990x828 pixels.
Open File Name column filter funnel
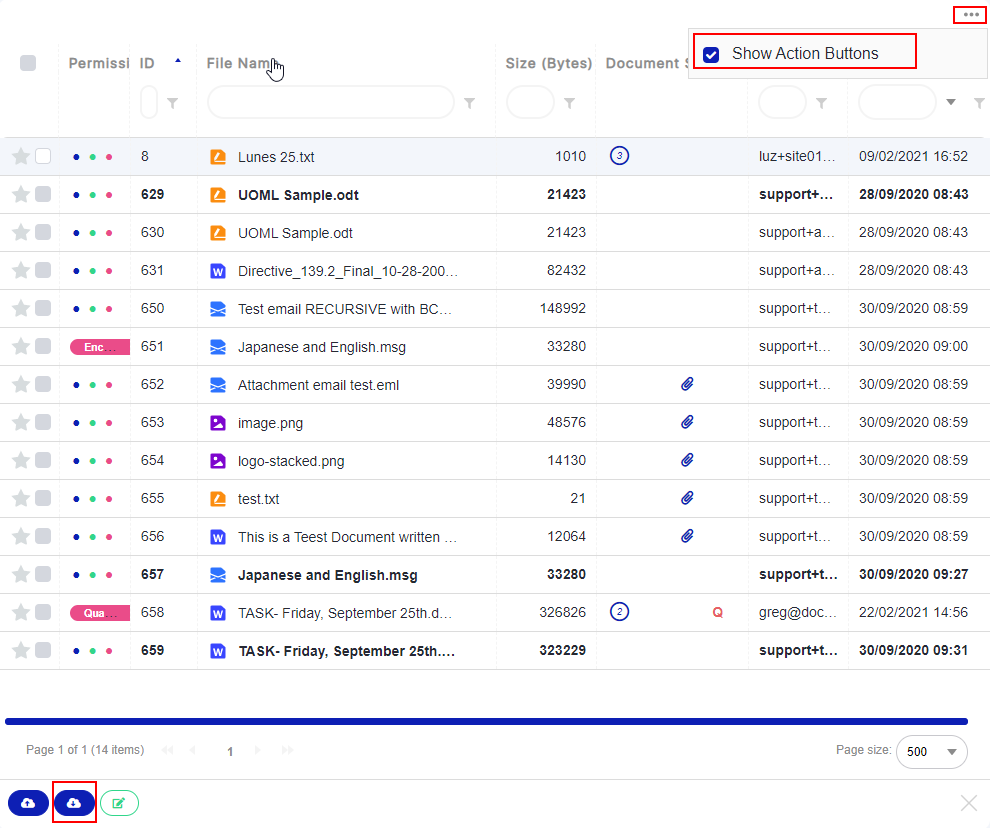(469, 103)
